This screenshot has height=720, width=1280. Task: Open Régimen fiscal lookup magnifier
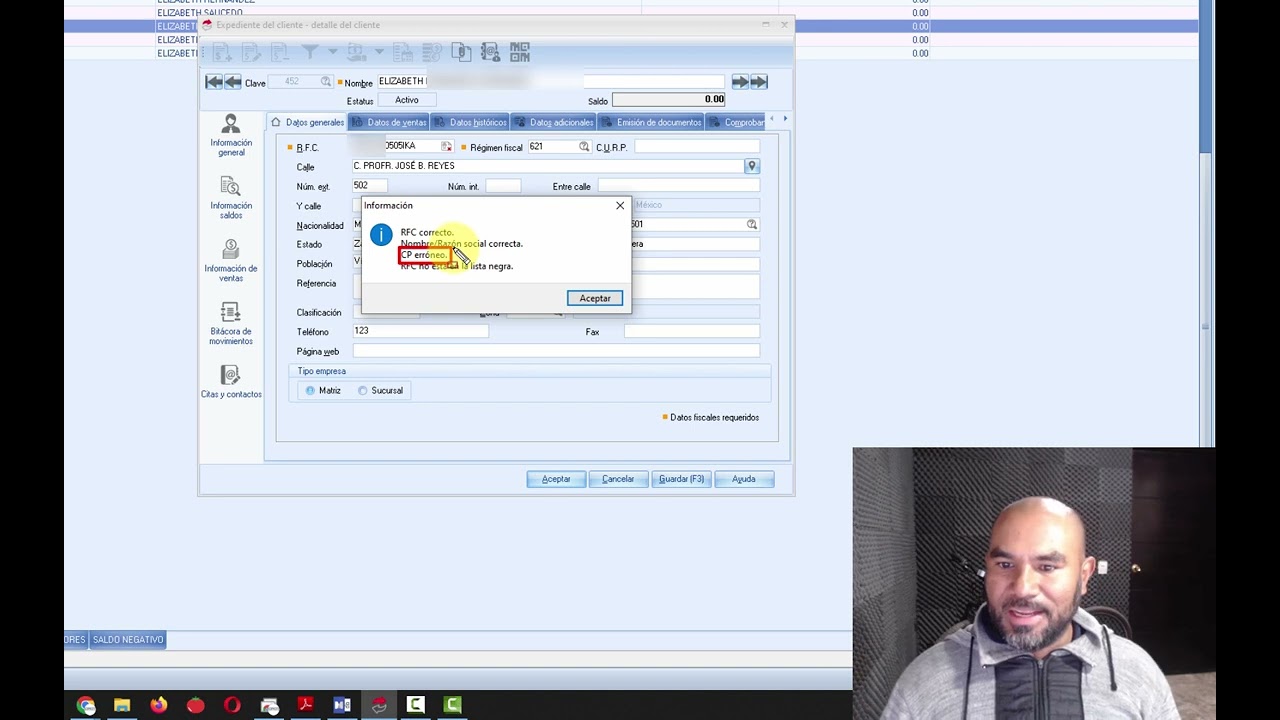tap(584, 147)
